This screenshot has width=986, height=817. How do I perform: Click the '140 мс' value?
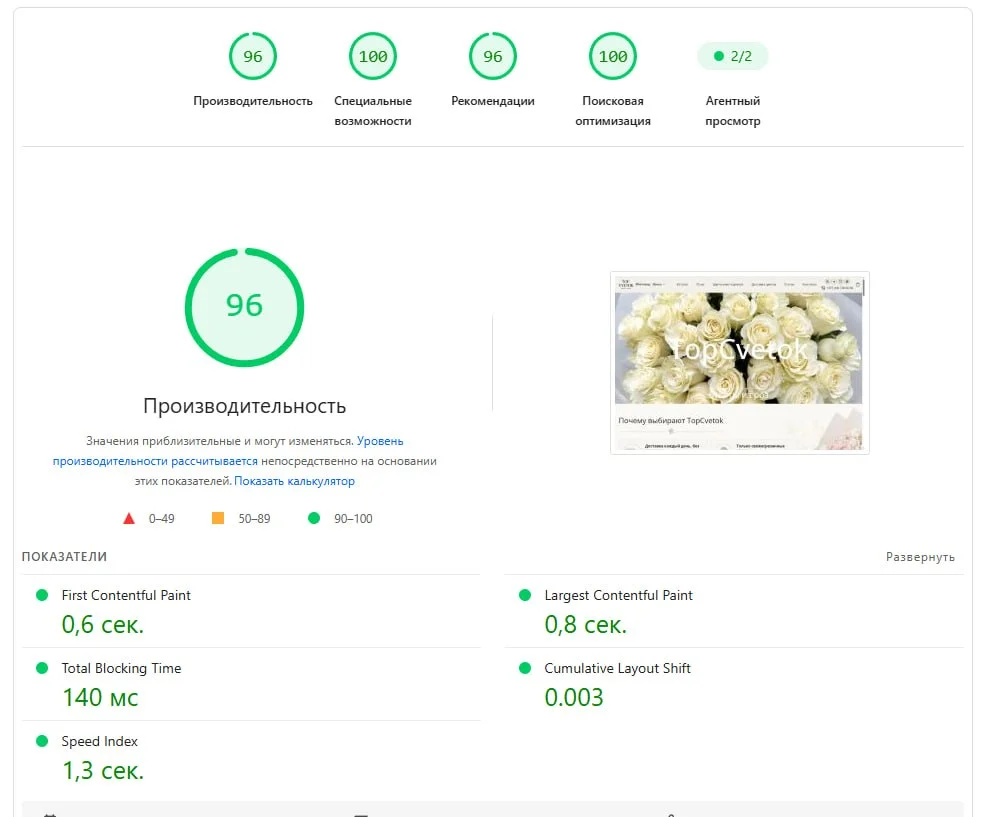(100, 698)
